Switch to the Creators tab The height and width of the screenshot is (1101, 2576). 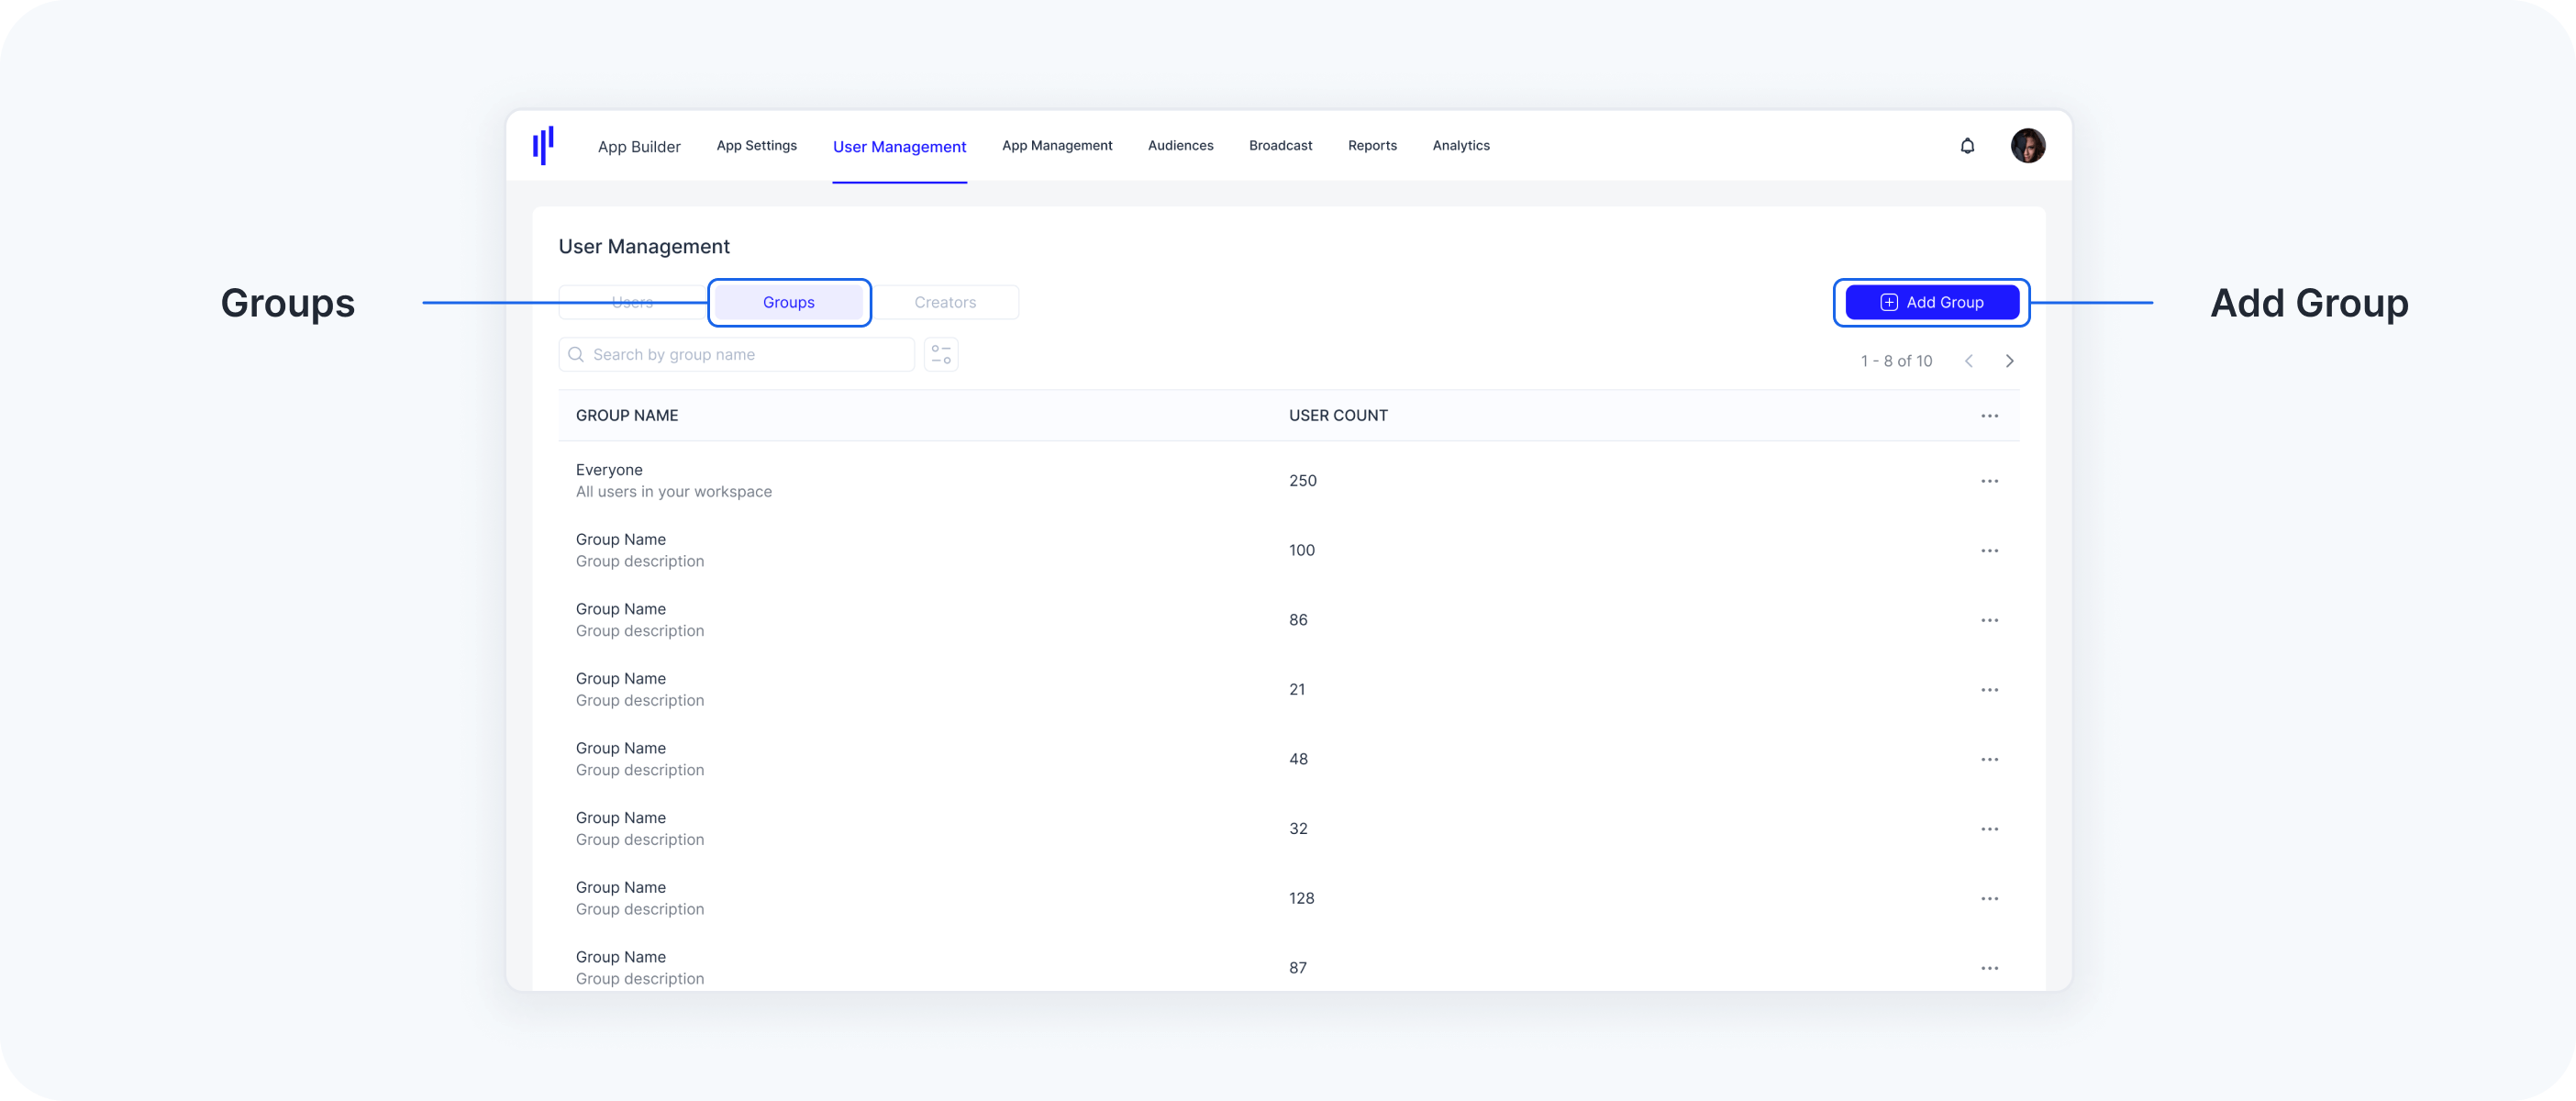pos(944,302)
